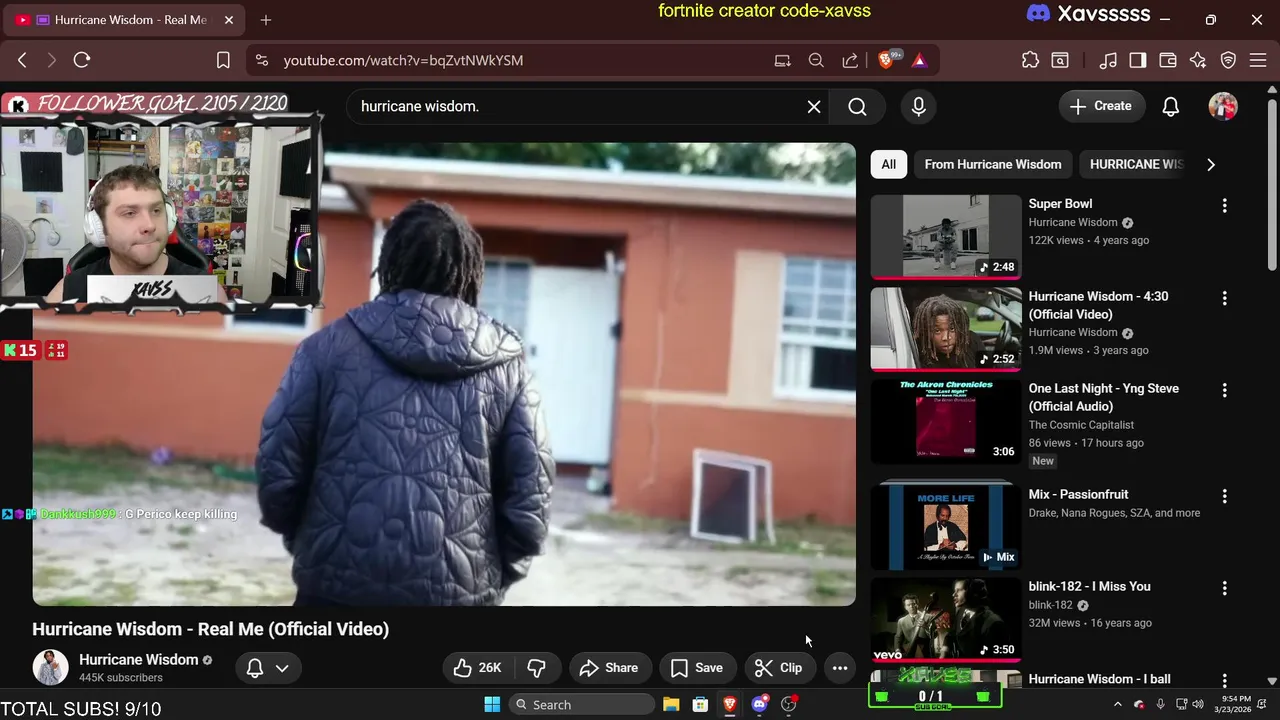Screen dimensions: 1280x720
Task: Open The Cosmic Capitalist channel name
Action: (1081, 425)
